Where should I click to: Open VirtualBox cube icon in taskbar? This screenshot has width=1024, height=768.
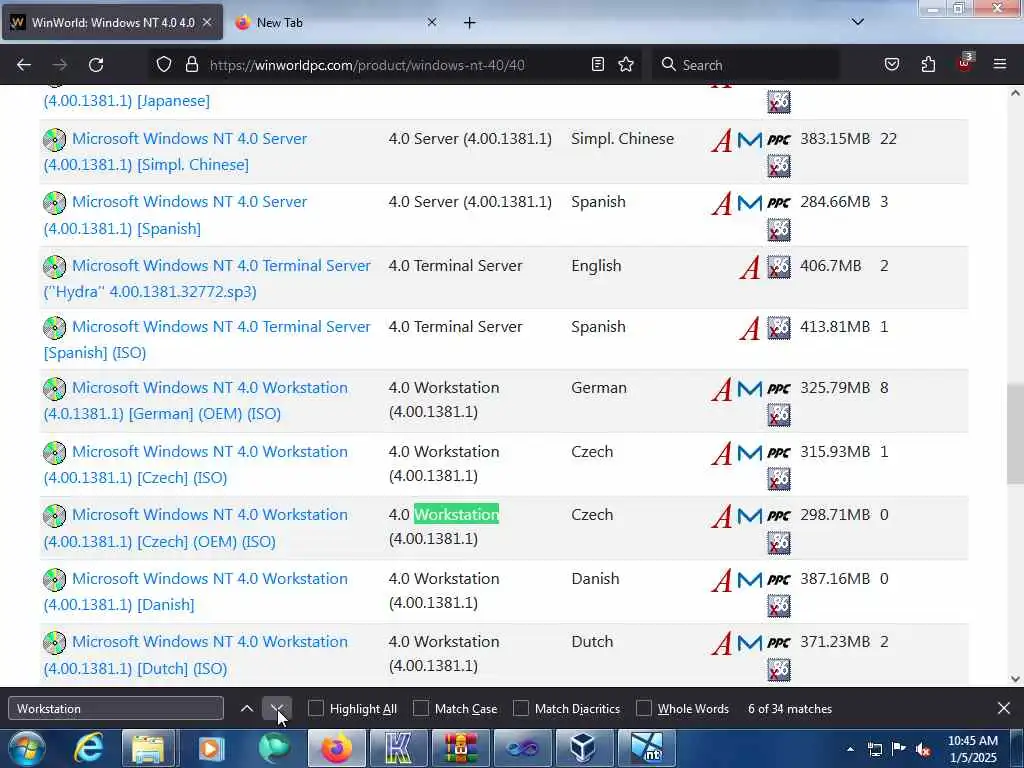583,748
